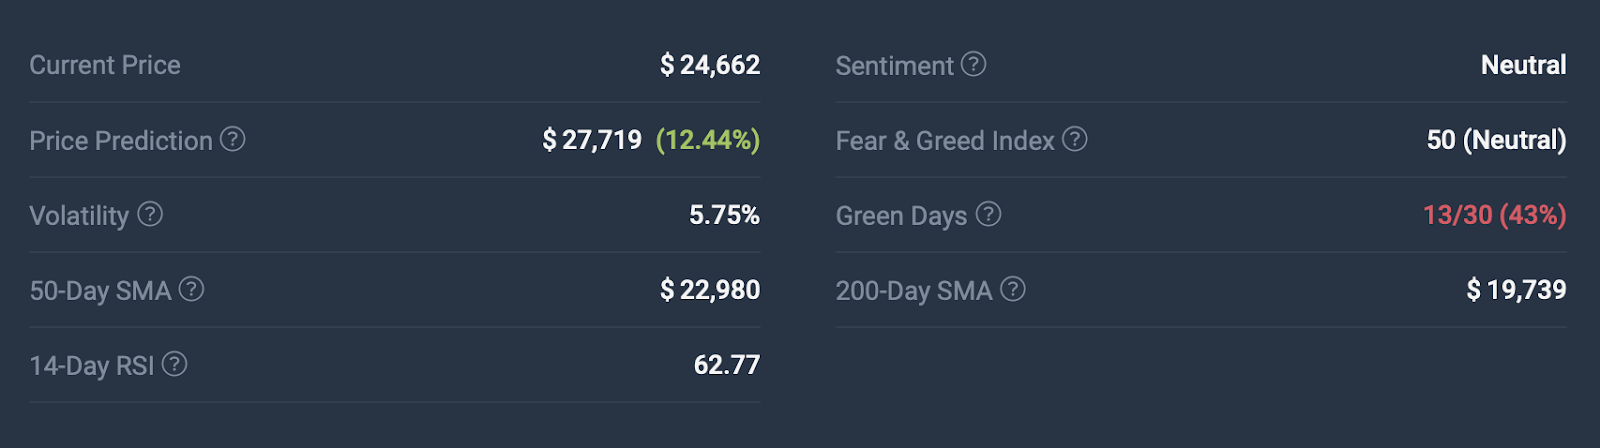
Task: Open the Fear & Greed Index help icon
Action: click(1075, 139)
